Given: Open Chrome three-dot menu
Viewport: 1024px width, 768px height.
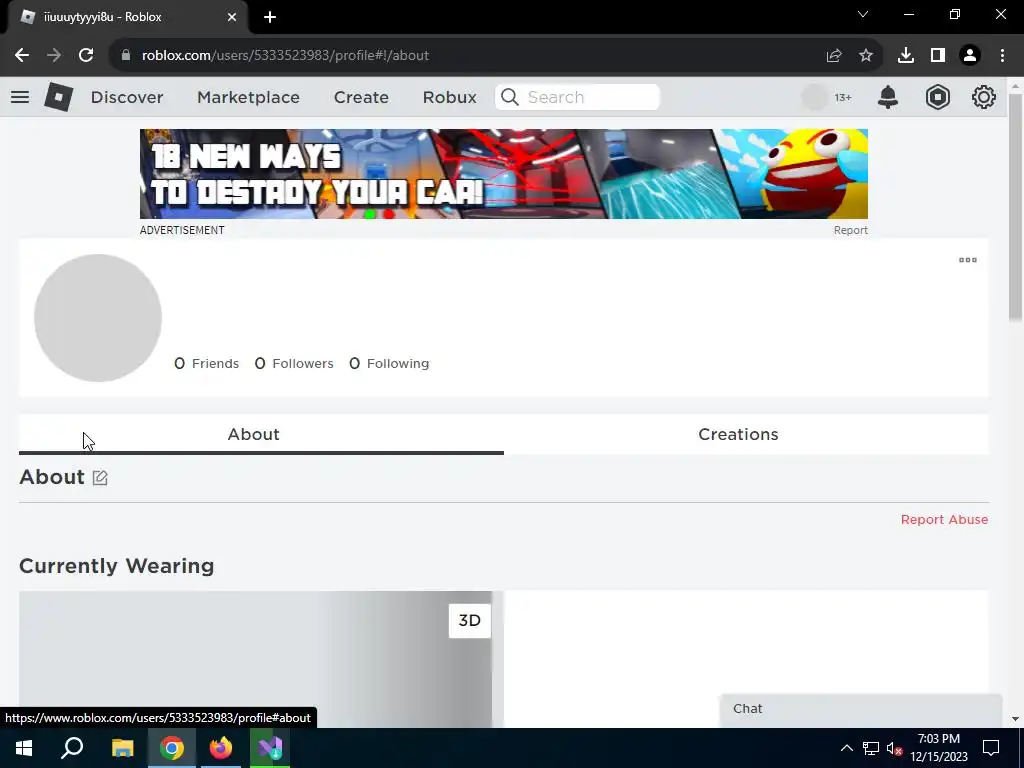Looking at the screenshot, I should point(1002,56).
